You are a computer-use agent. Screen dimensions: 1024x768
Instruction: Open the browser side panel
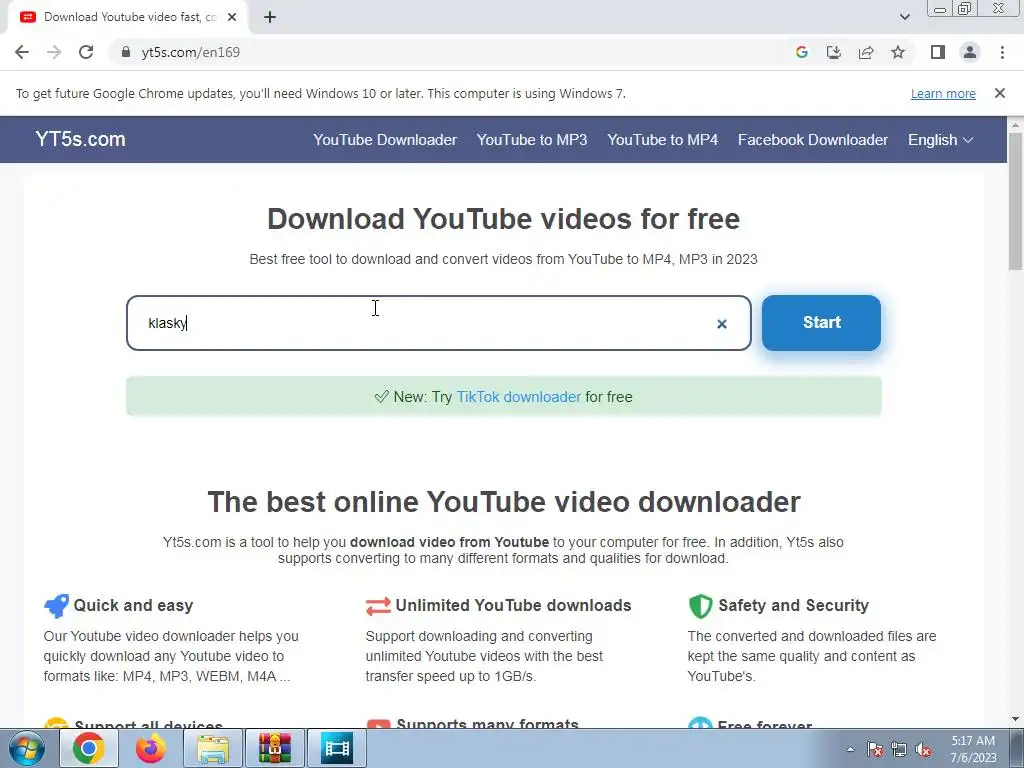coord(938,52)
